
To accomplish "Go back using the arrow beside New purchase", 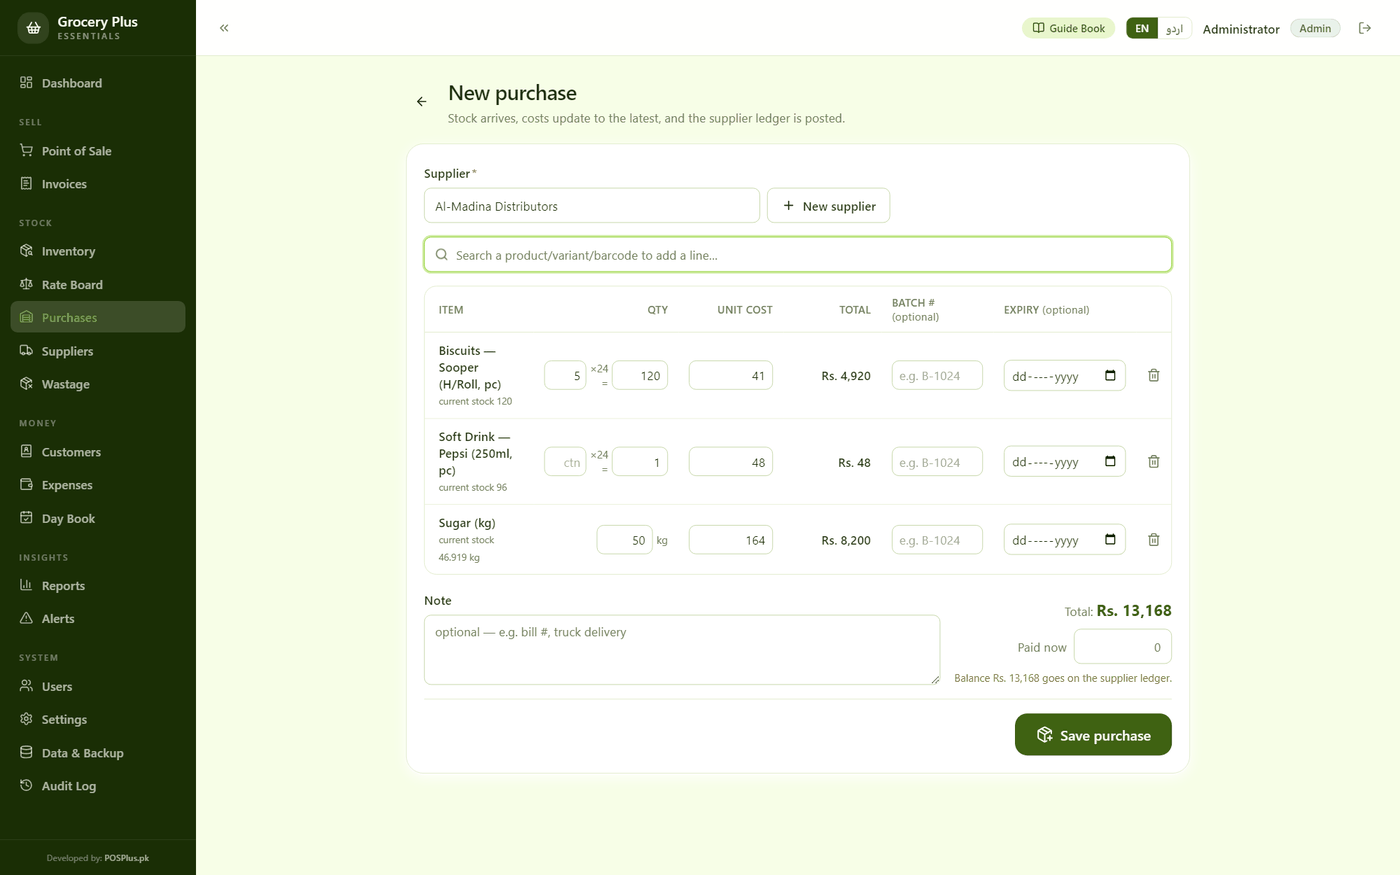I will coord(422,101).
